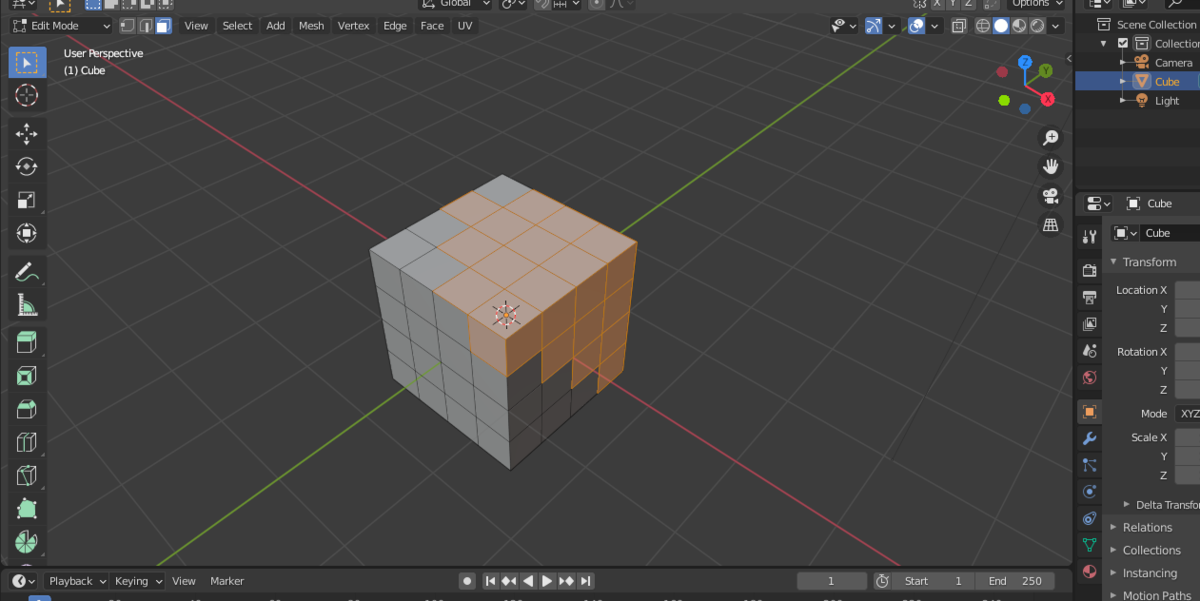Enable face select mode
This screenshot has width=1200, height=601.
click(163, 26)
